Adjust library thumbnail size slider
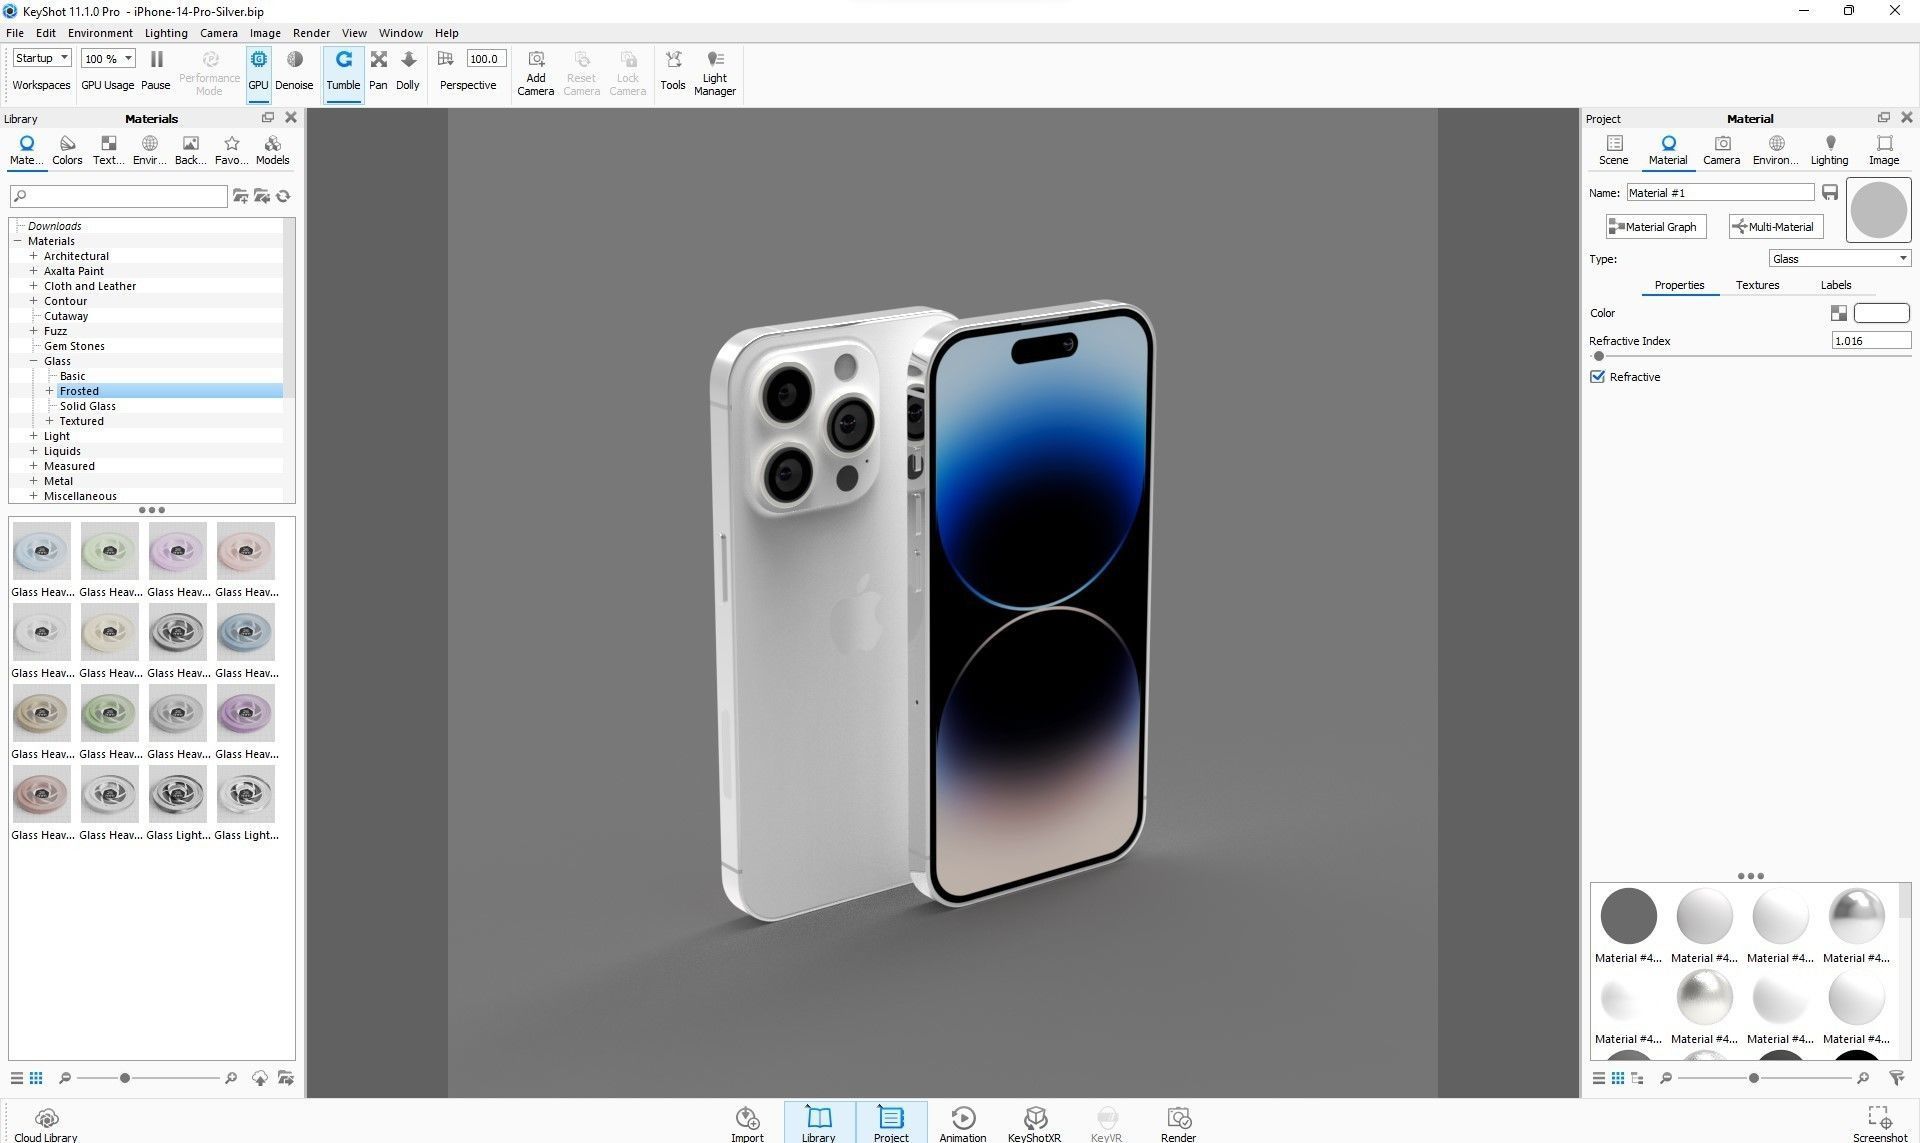Screen dimensions: 1920x1143 coord(125,1078)
